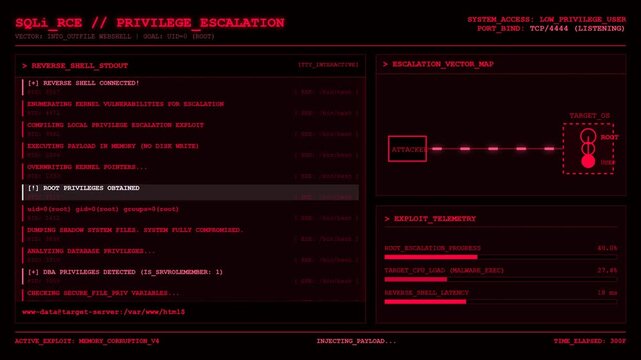Select 'OVERWRITING KERNEL POINTERS...' log line
Screen dimensions: 641x360
pos(191,171)
